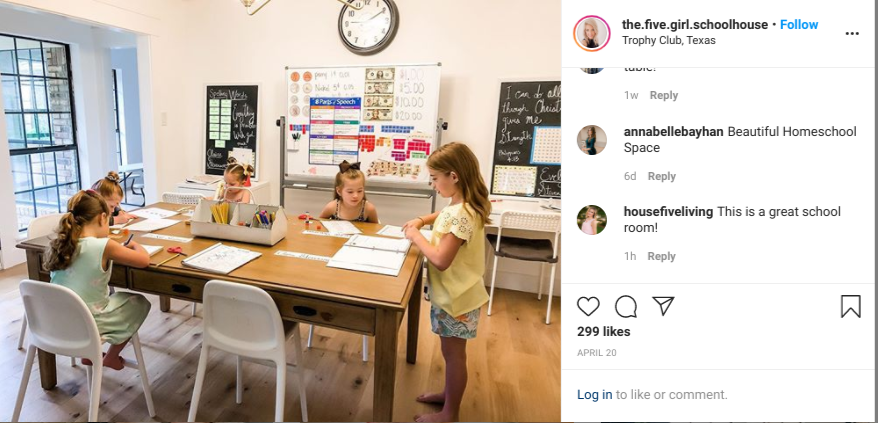Click the APRIL 20 post date
Image resolution: width=878 pixels, height=423 pixels.
(596, 353)
